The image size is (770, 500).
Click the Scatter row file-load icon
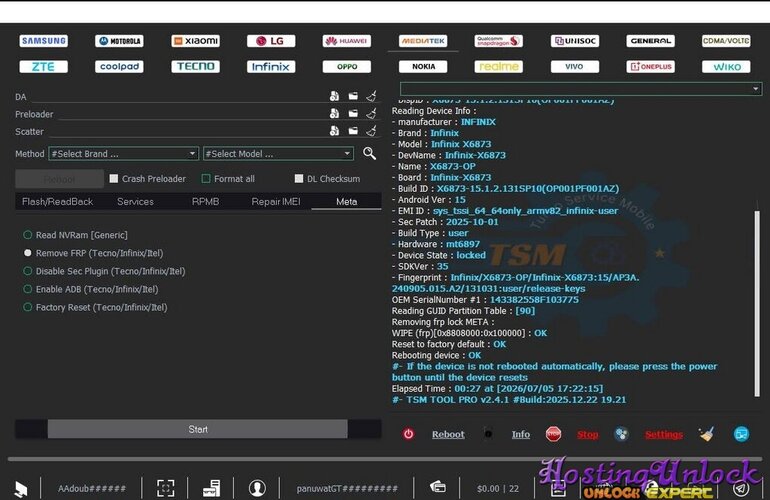(x=334, y=131)
